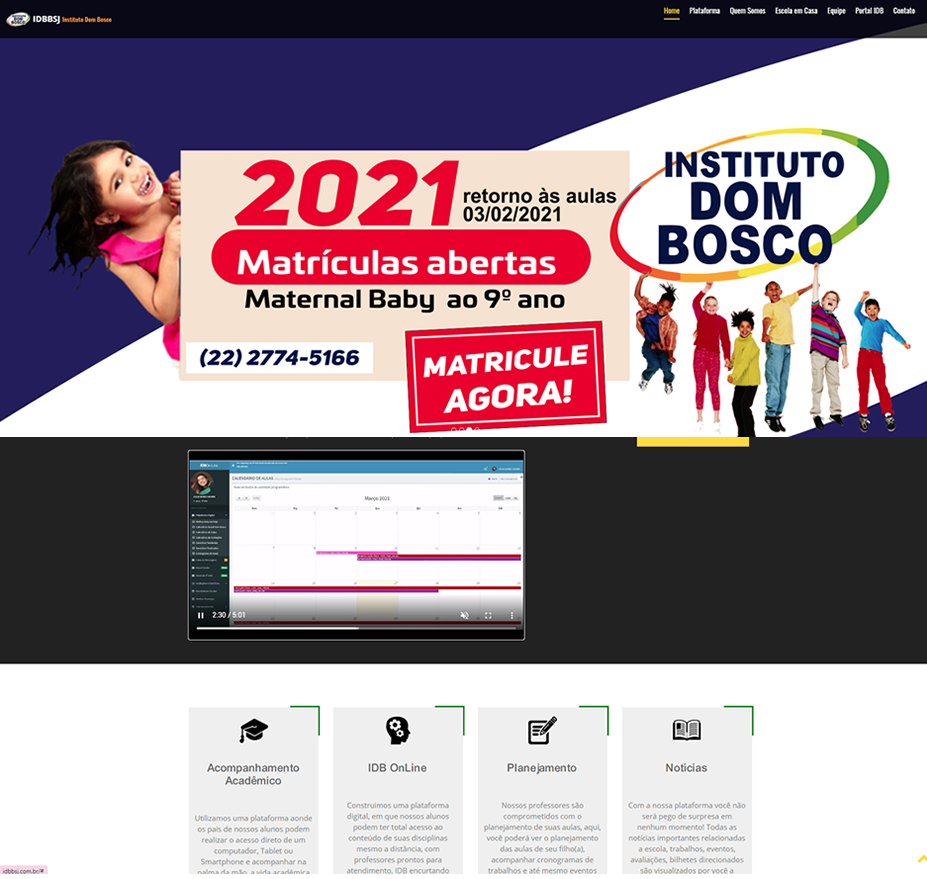Go to the Contato page
This screenshot has width=927, height=879.
click(x=904, y=11)
